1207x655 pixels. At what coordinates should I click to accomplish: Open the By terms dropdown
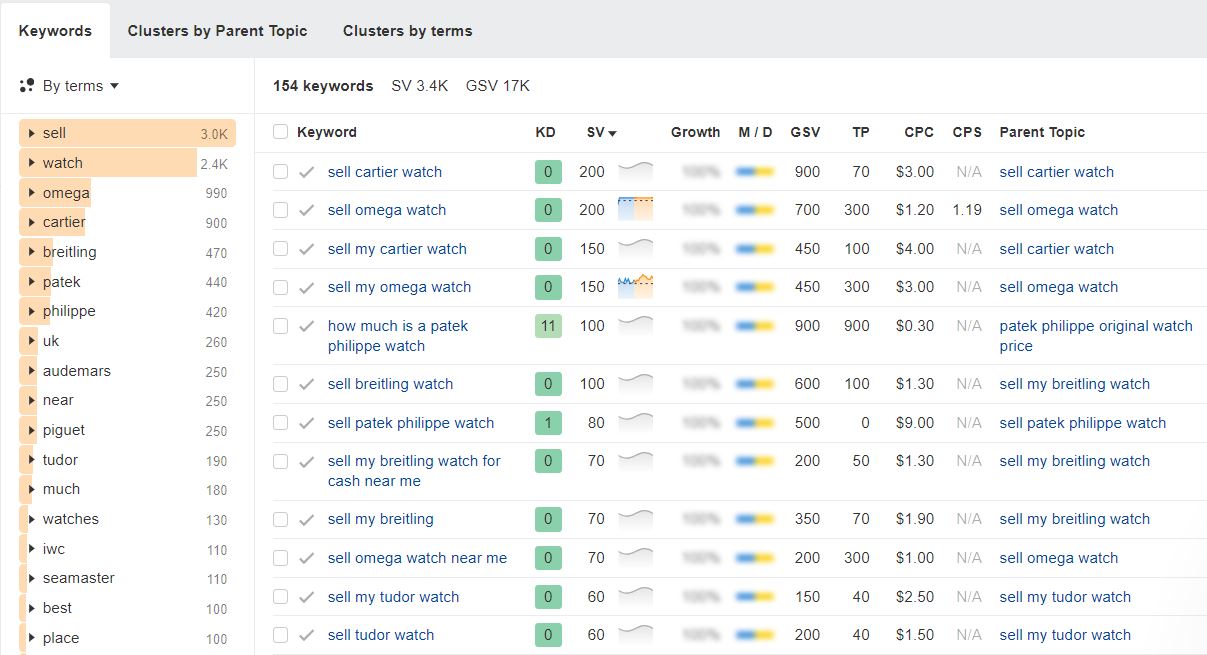80,86
